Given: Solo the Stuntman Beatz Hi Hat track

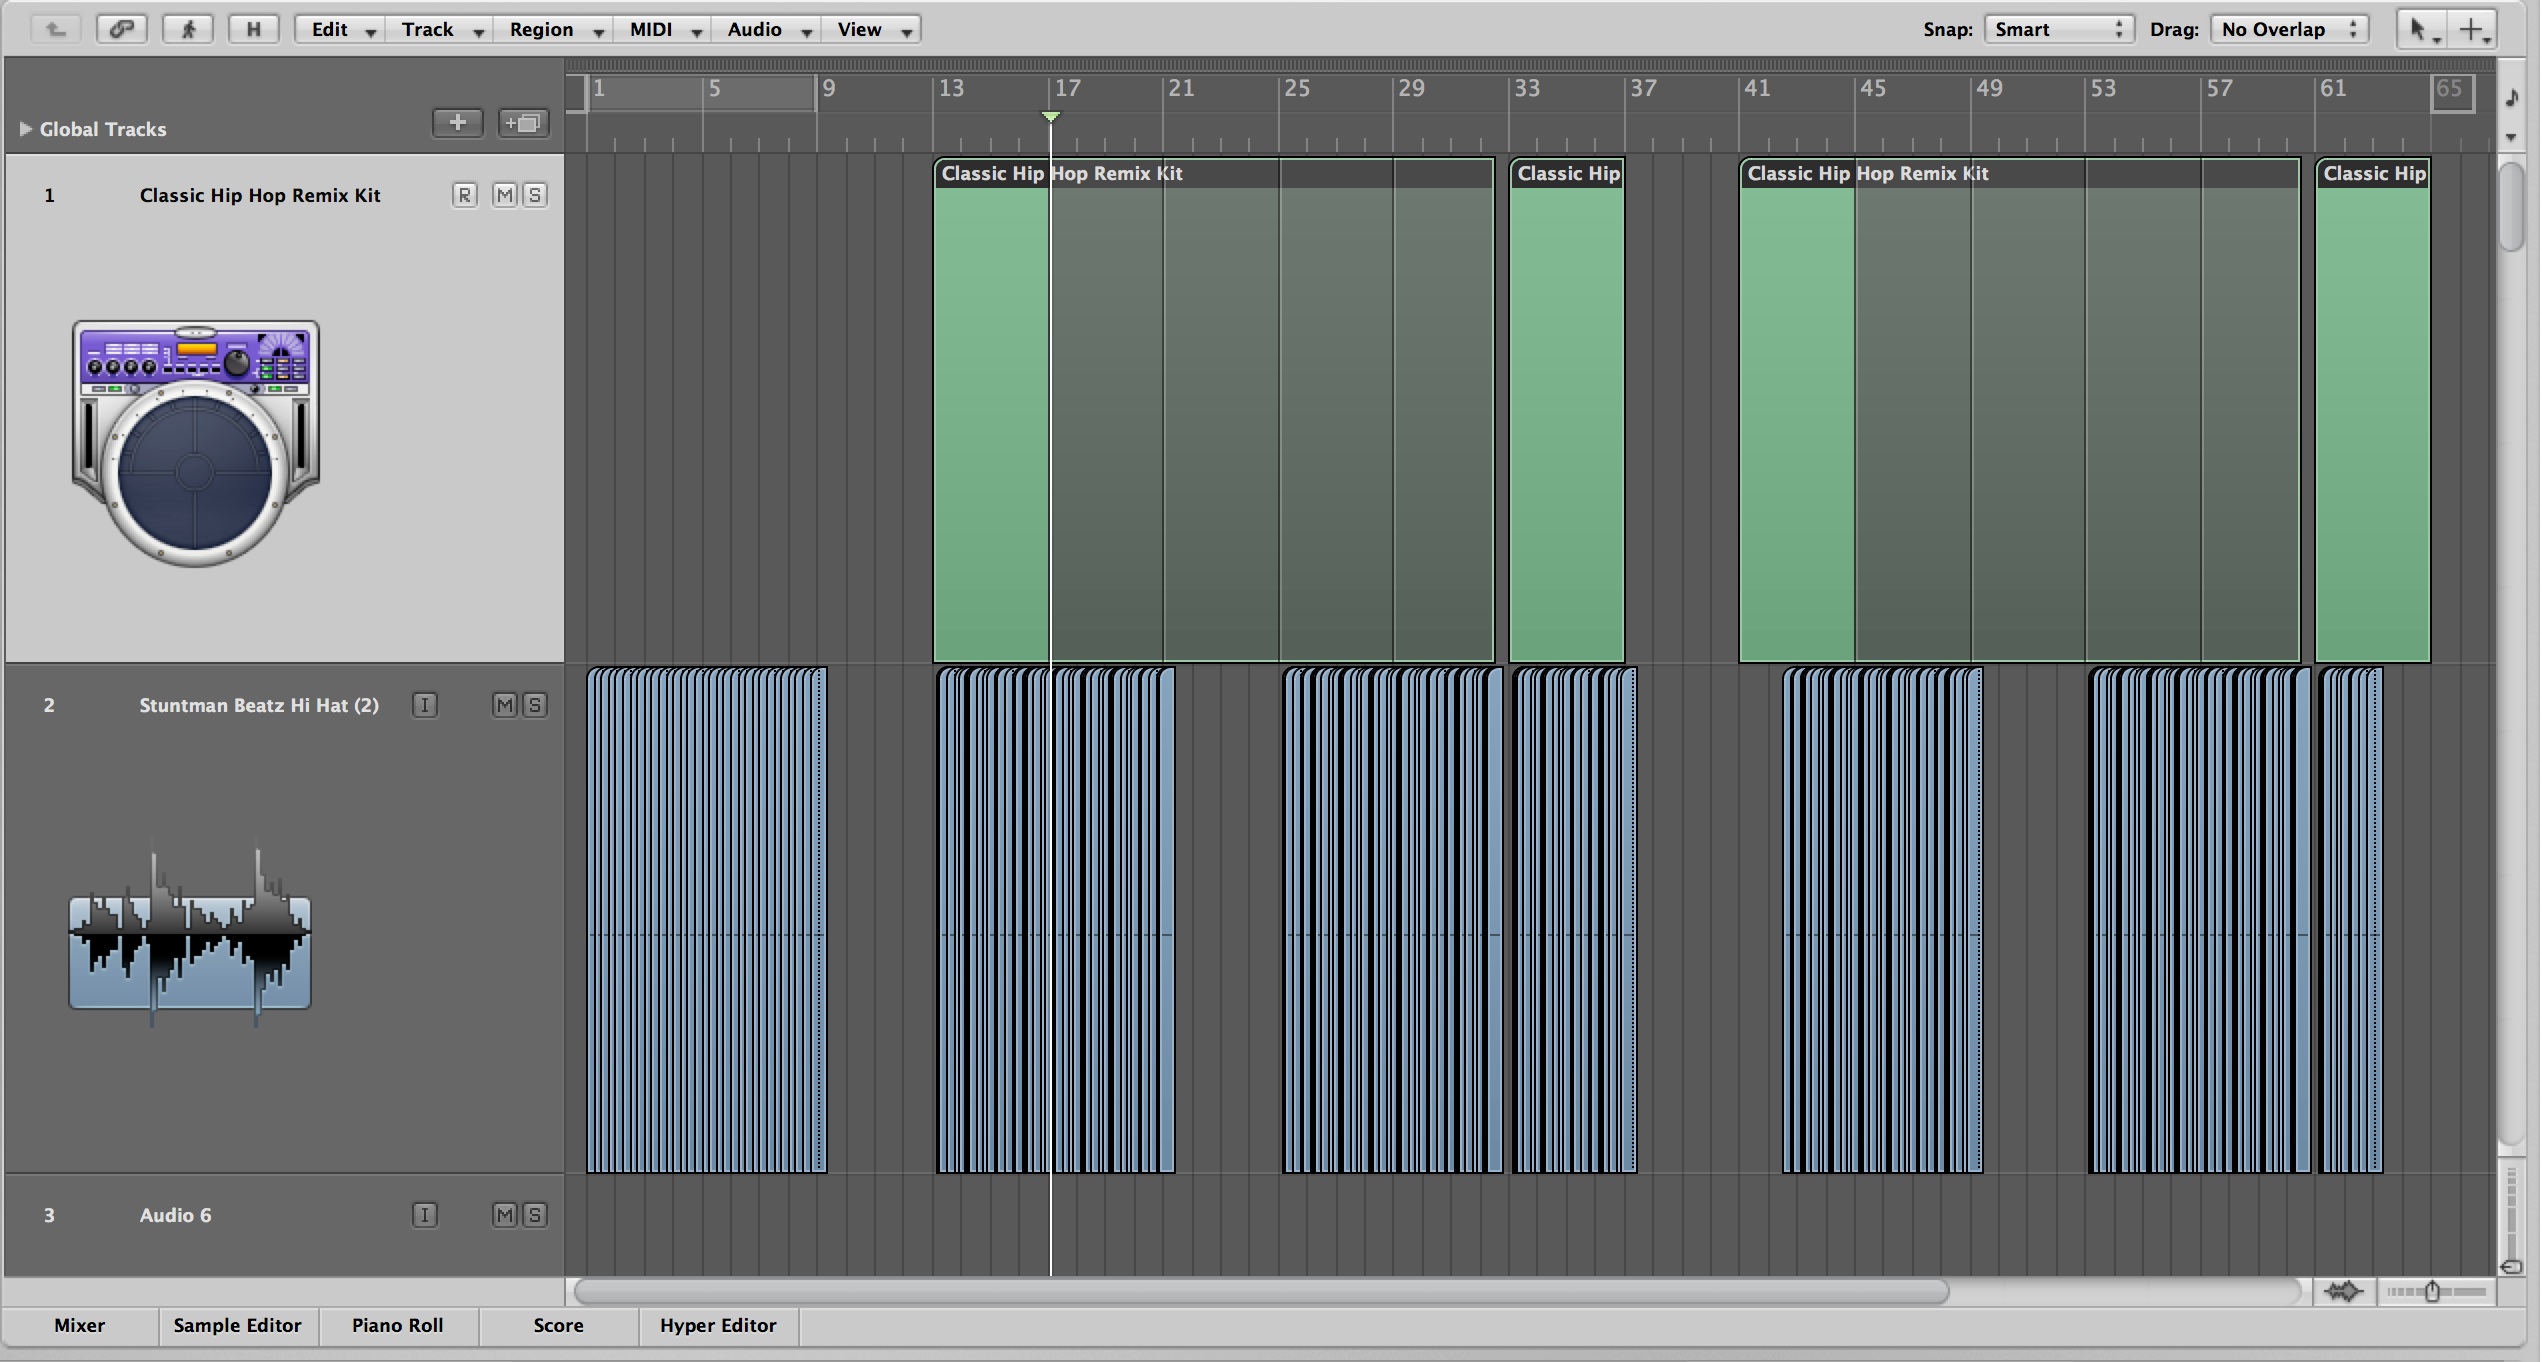Looking at the screenshot, I should pyautogui.click(x=535, y=705).
